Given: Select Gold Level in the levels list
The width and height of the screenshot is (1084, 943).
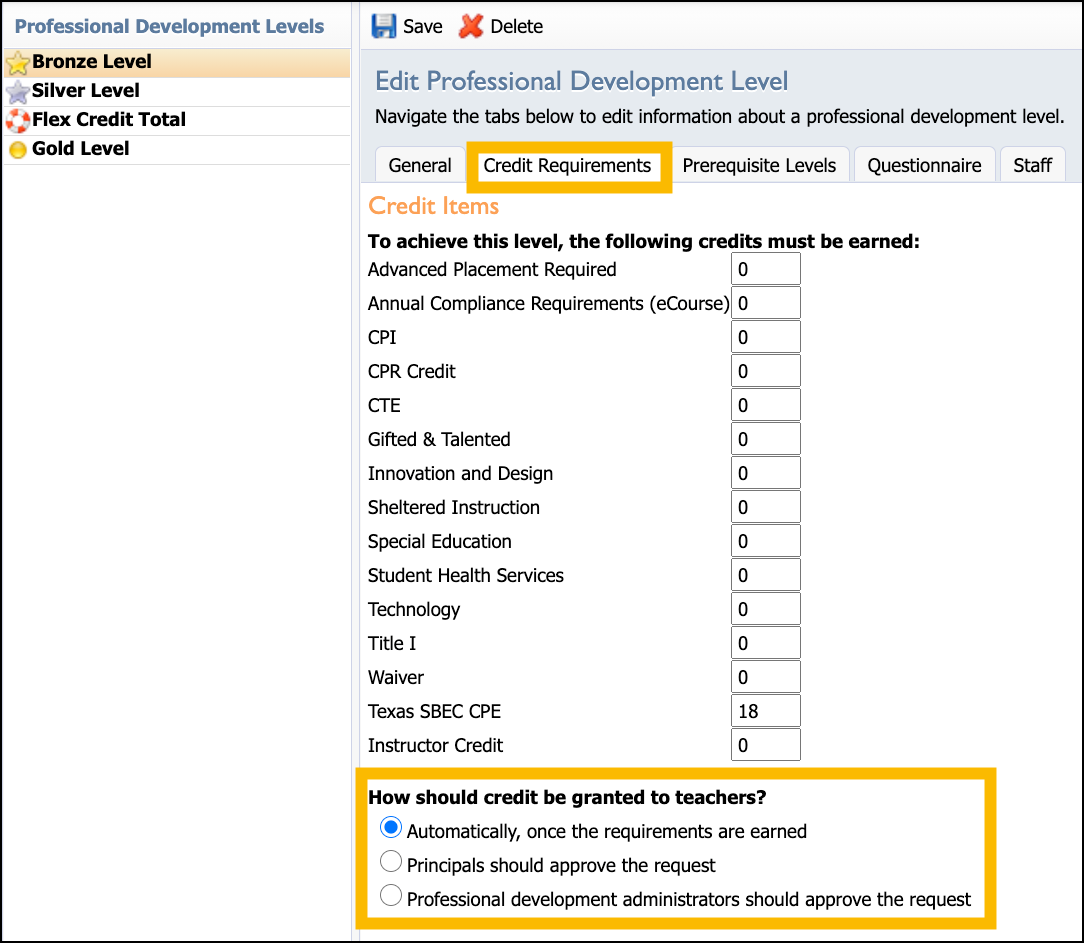Looking at the screenshot, I should point(177,149).
